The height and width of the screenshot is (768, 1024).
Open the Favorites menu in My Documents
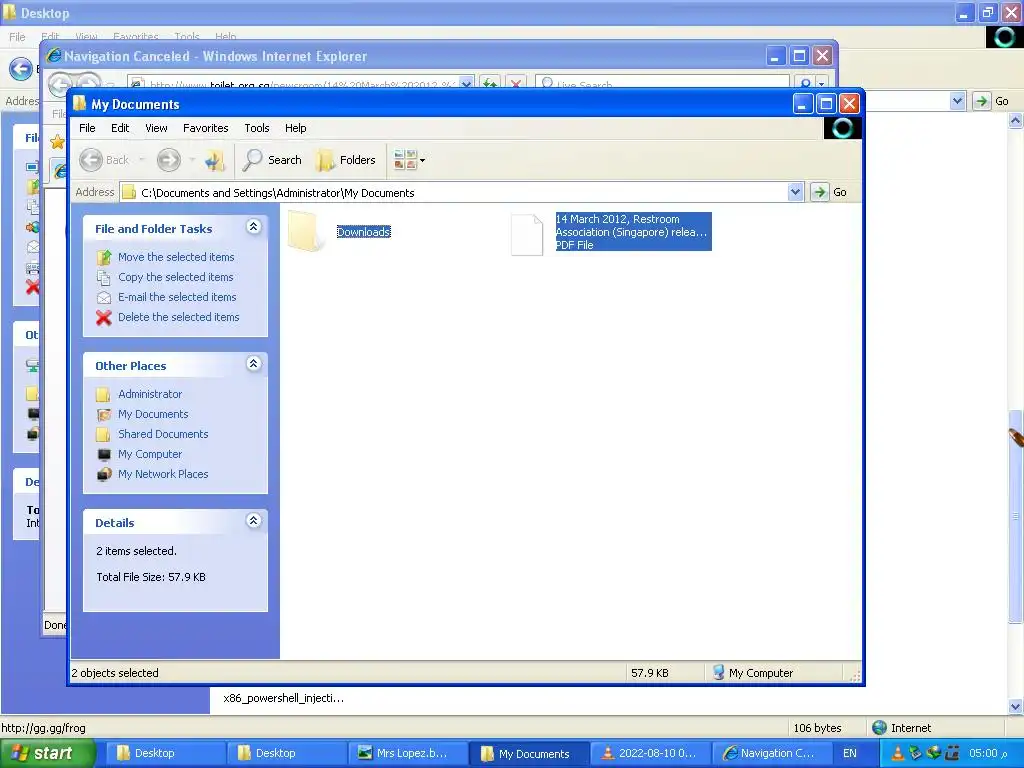[206, 128]
